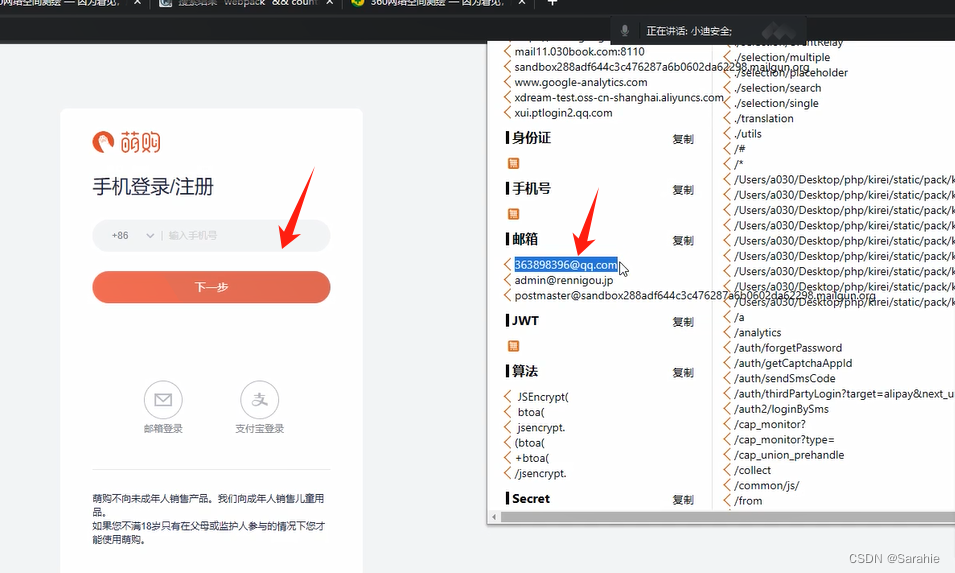Click the 下一步 button

(x=211, y=287)
